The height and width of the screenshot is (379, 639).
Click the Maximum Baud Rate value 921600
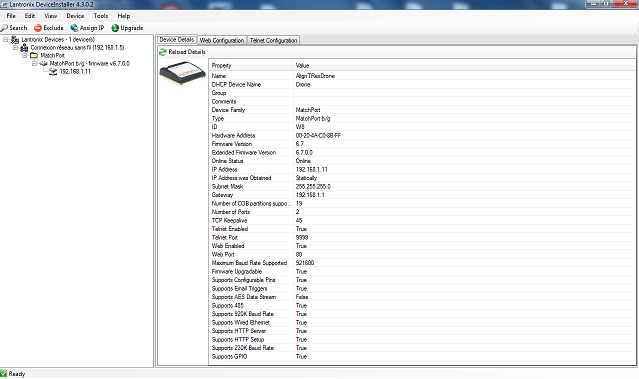pyautogui.click(x=305, y=263)
